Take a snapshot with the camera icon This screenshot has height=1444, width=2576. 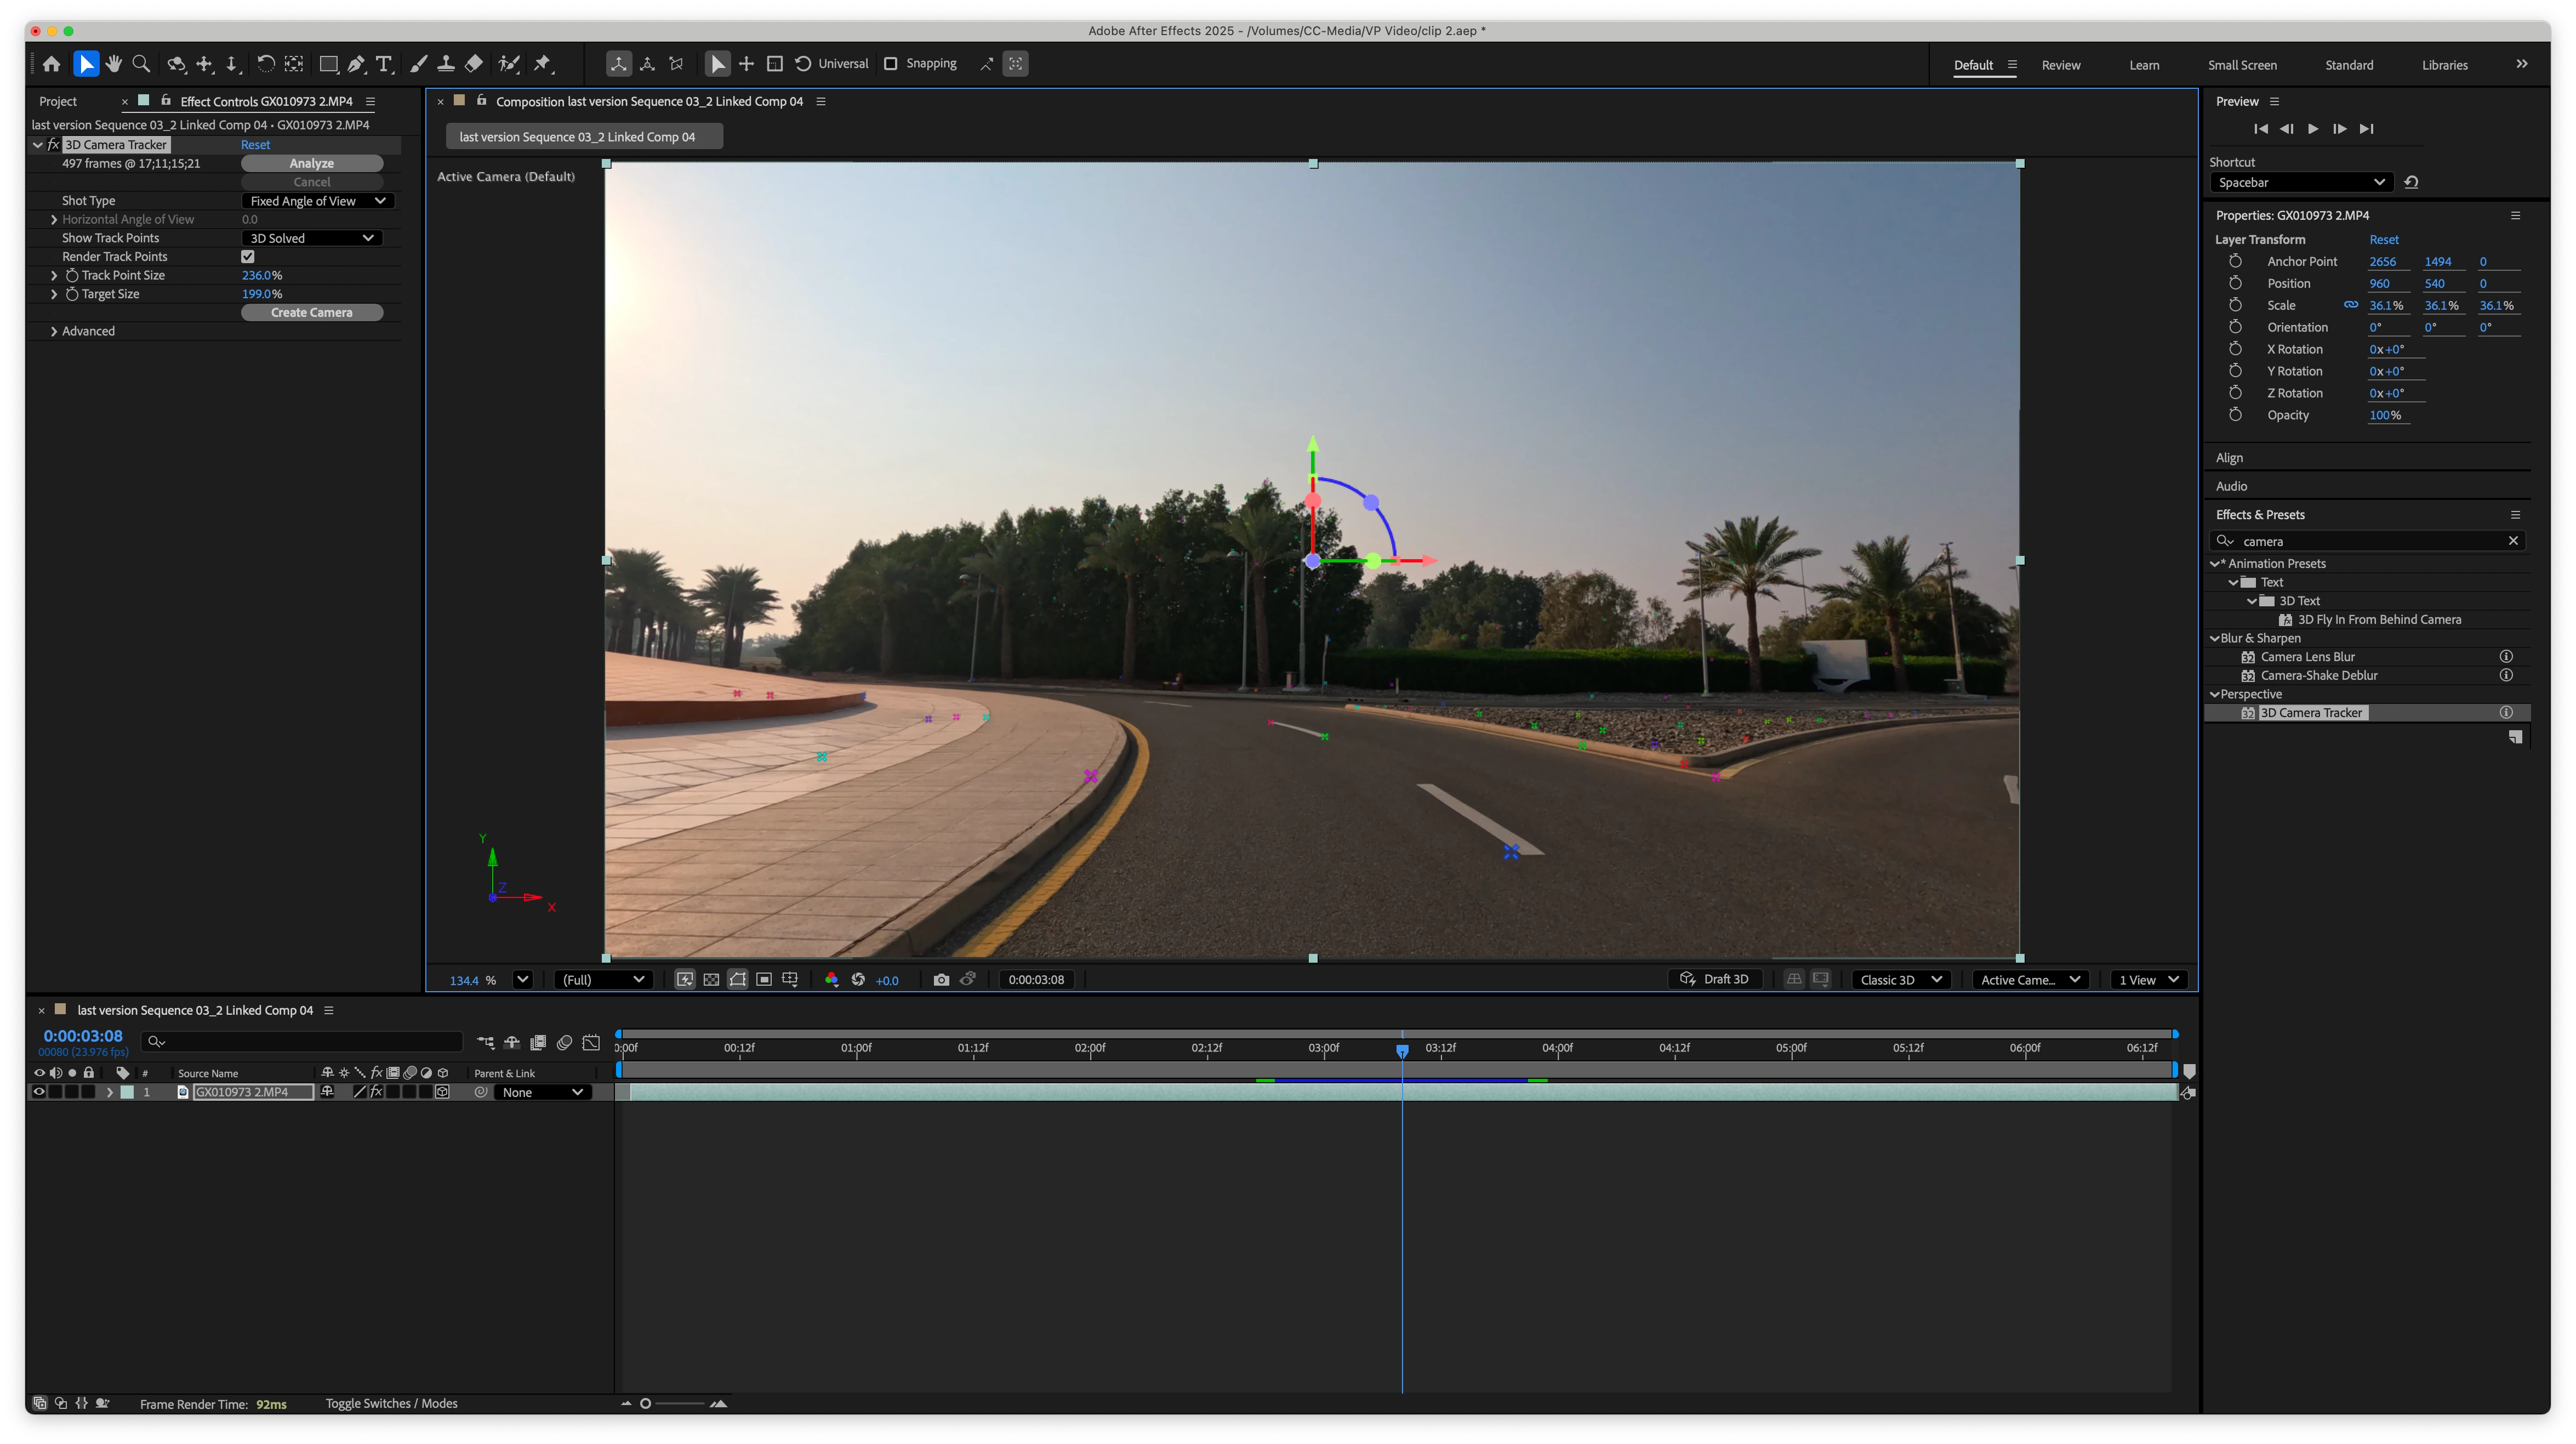[x=941, y=980]
